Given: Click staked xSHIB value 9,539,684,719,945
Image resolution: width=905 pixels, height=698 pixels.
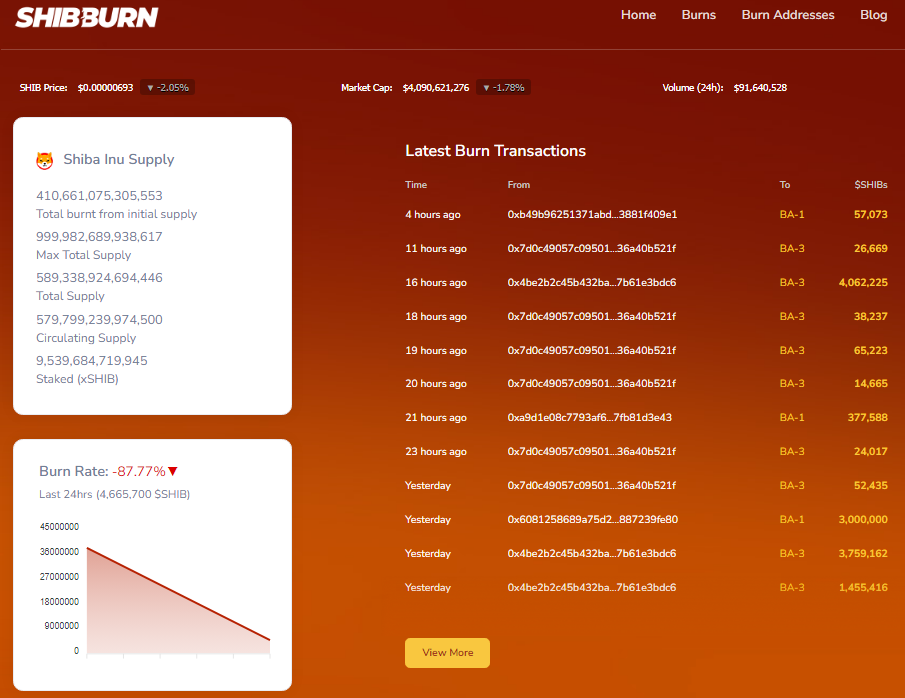Looking at the screenshot, I should pos(92,361).
